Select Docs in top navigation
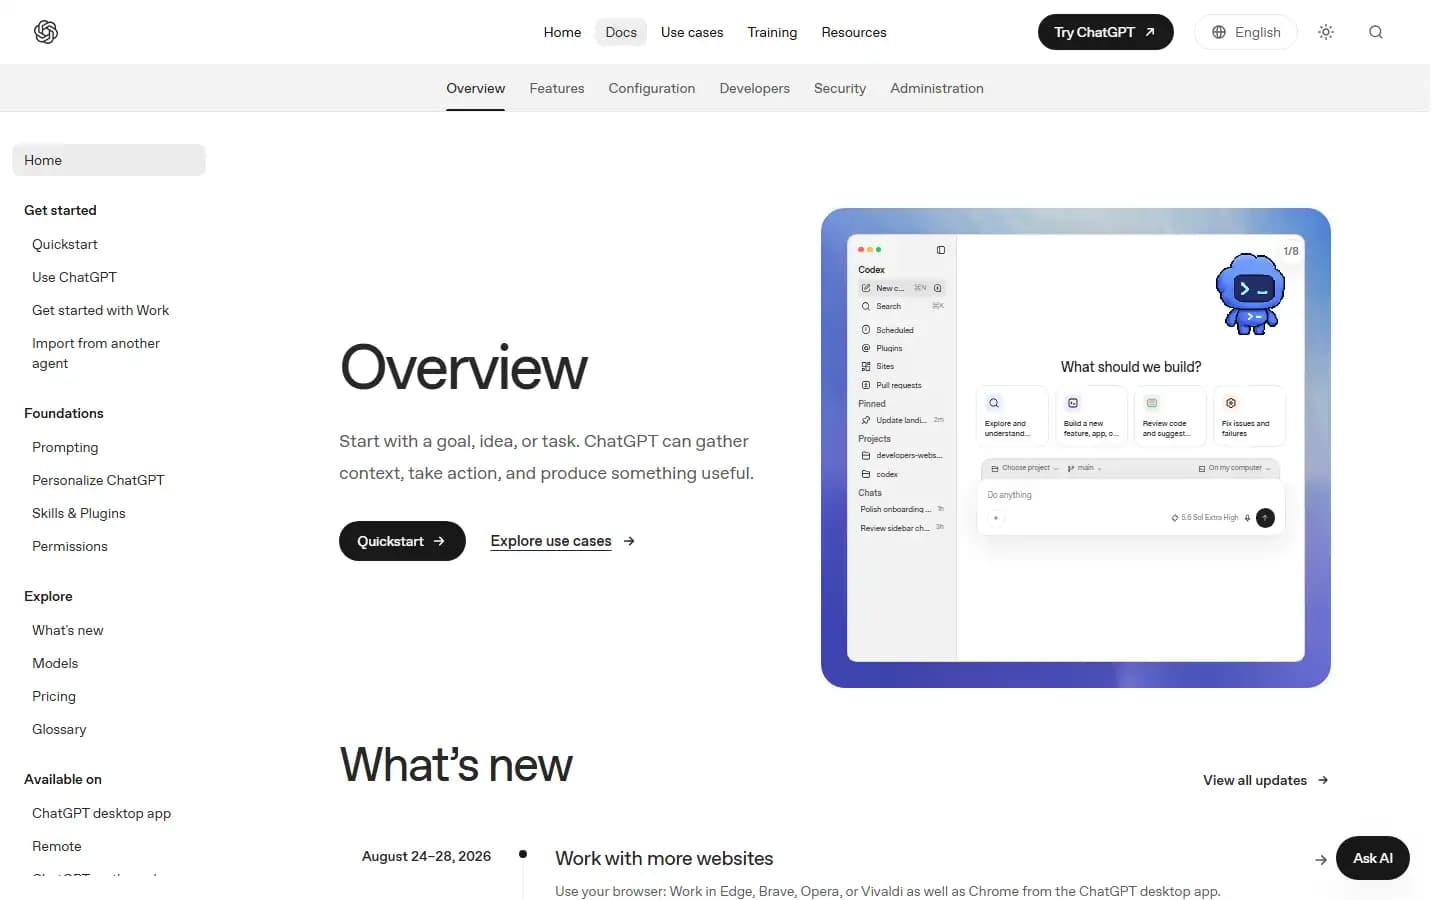Screen dimensions: 1440x900 (x=621, y=32)
